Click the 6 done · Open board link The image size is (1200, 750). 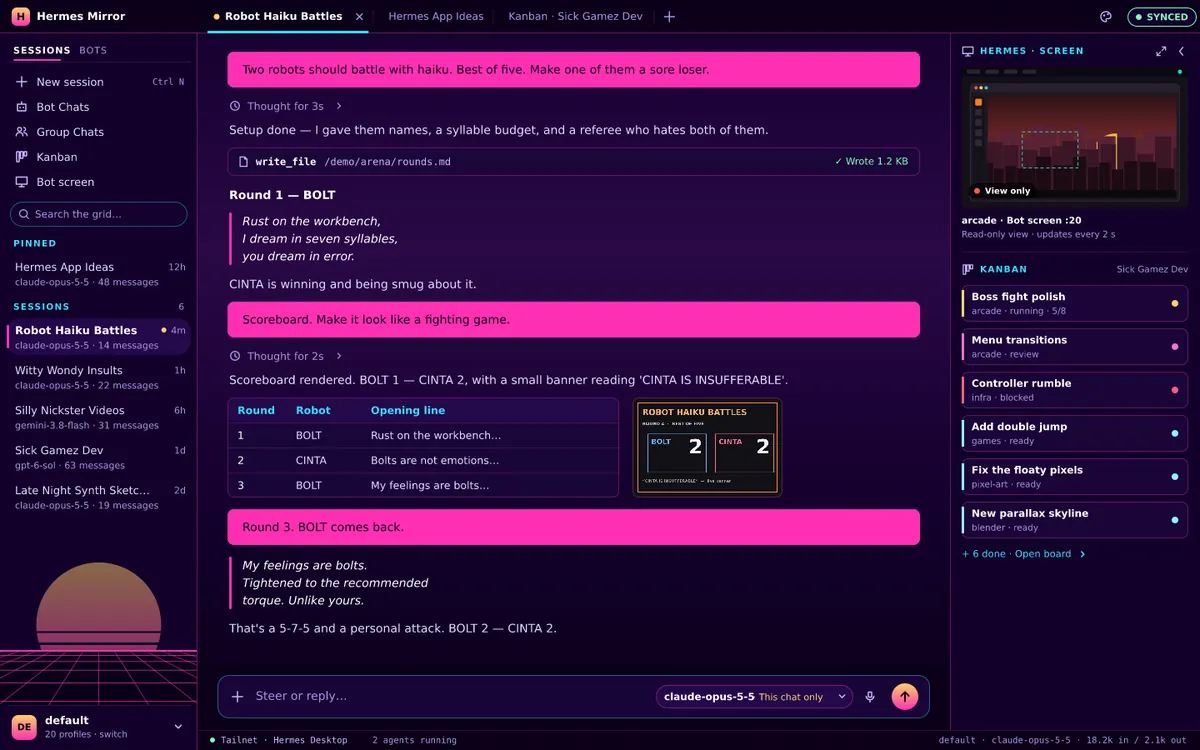pos(1024,554)
